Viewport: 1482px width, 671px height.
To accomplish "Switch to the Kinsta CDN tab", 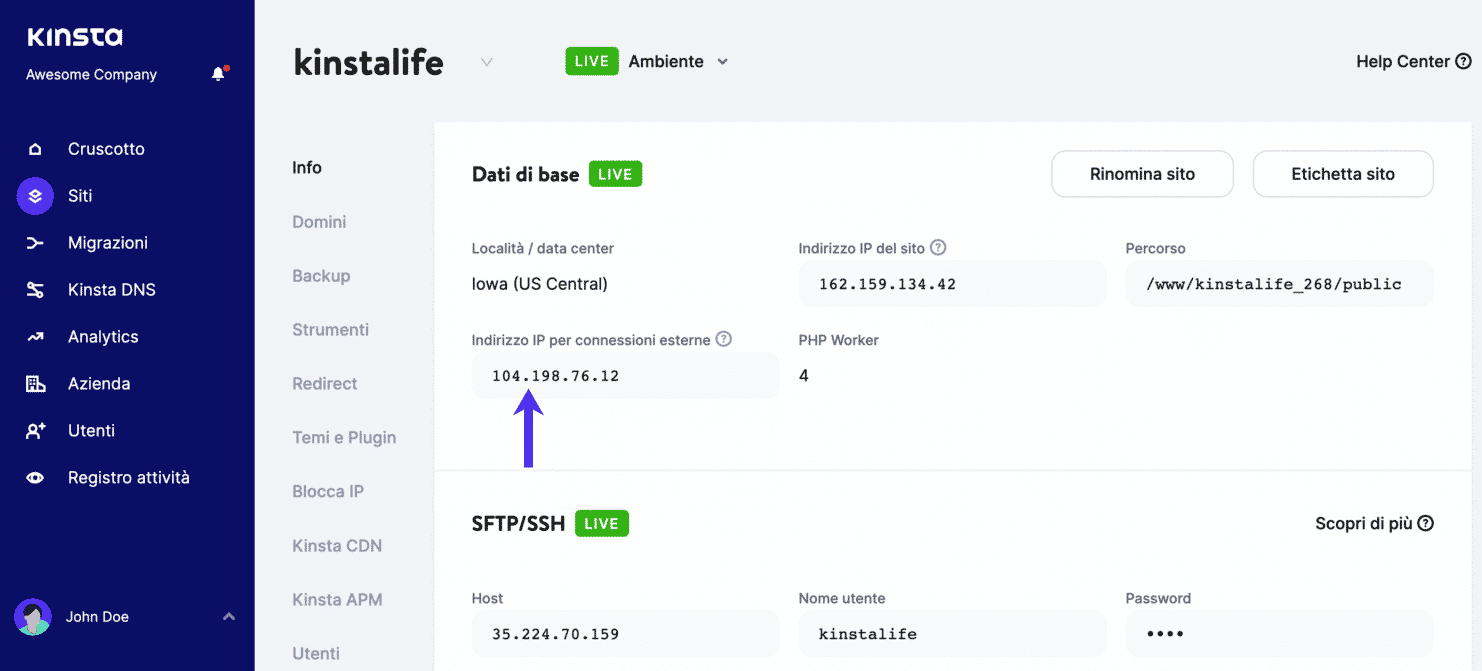I will [x=337, y=546].
